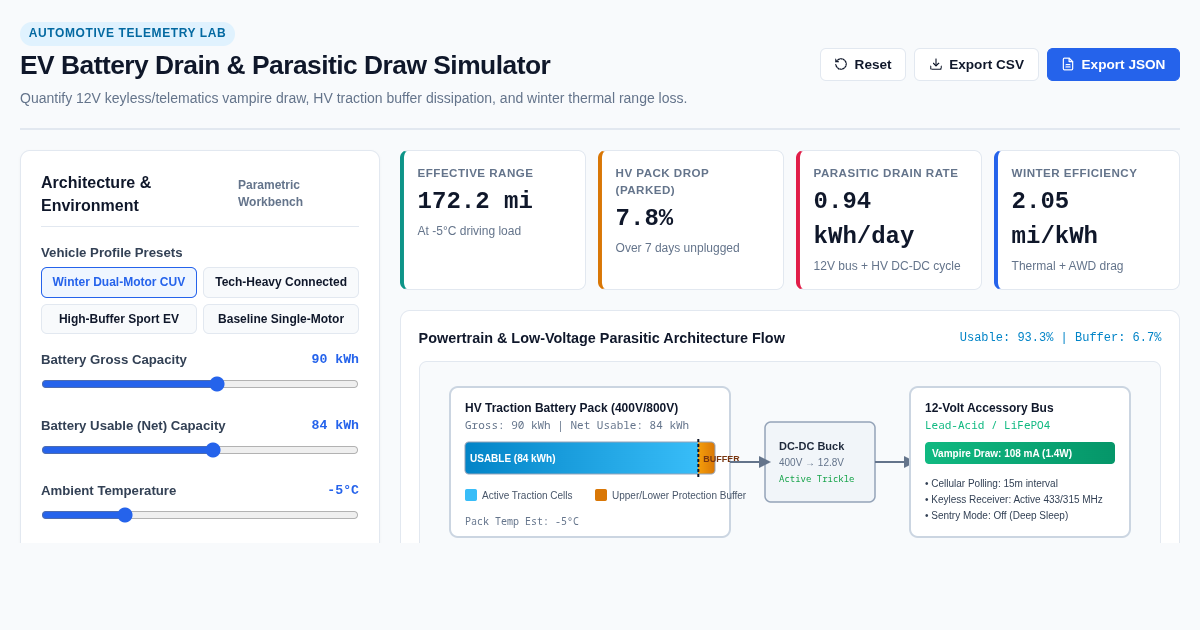Click the 0.94 kWh/day drain rate value

click(864, 218)
